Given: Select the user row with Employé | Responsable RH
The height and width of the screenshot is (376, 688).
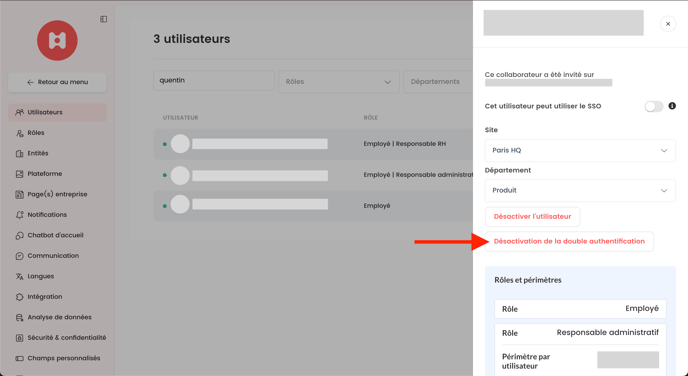Looking at the screenshot, I should click(313, 144).
